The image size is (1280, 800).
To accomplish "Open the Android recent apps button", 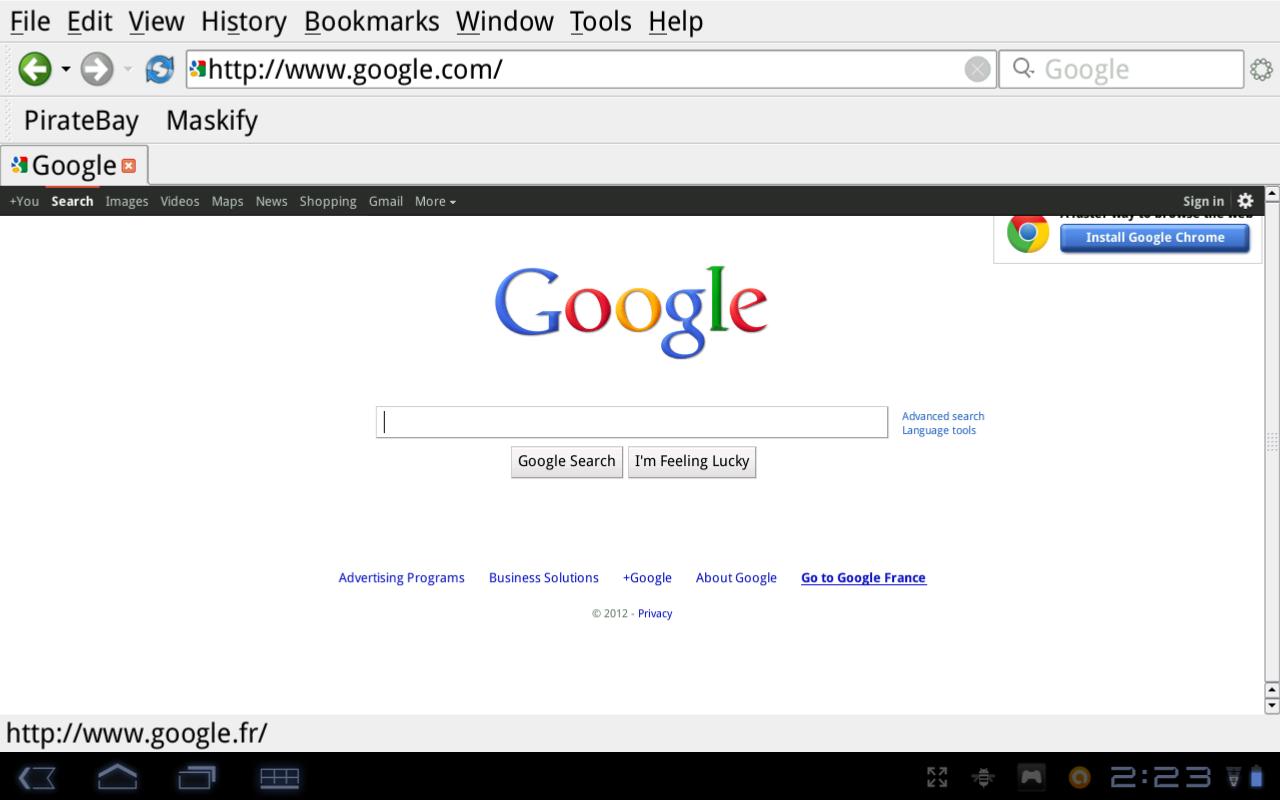I will pyautogui.click(x=197, y=777).
